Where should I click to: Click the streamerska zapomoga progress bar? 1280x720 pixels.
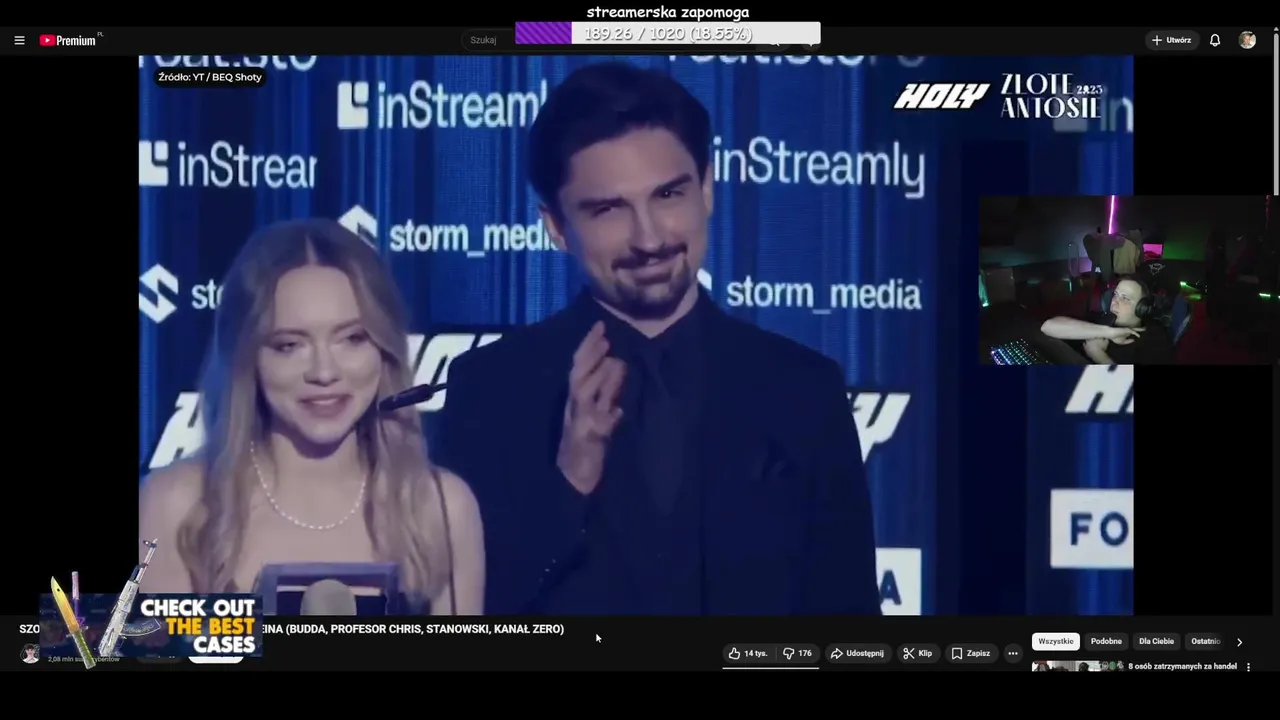tap(667, 33)
